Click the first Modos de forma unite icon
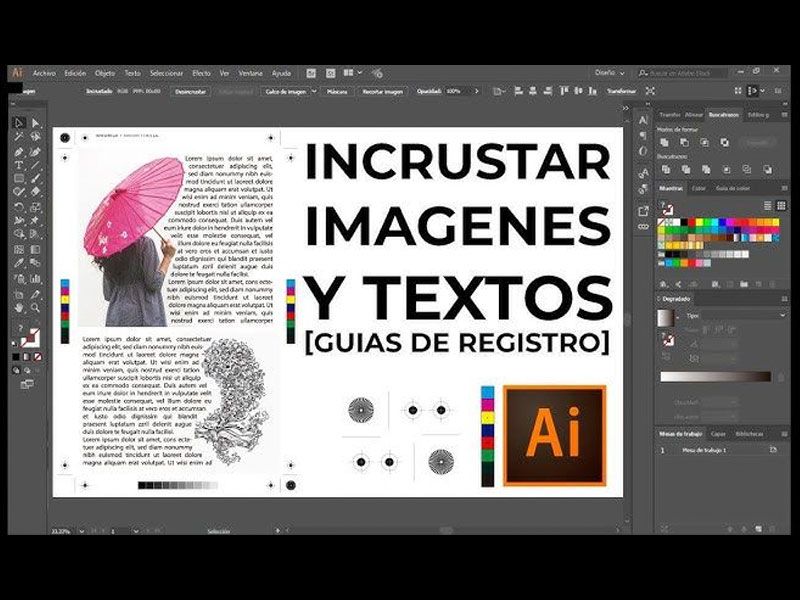 tap(664, 142)
